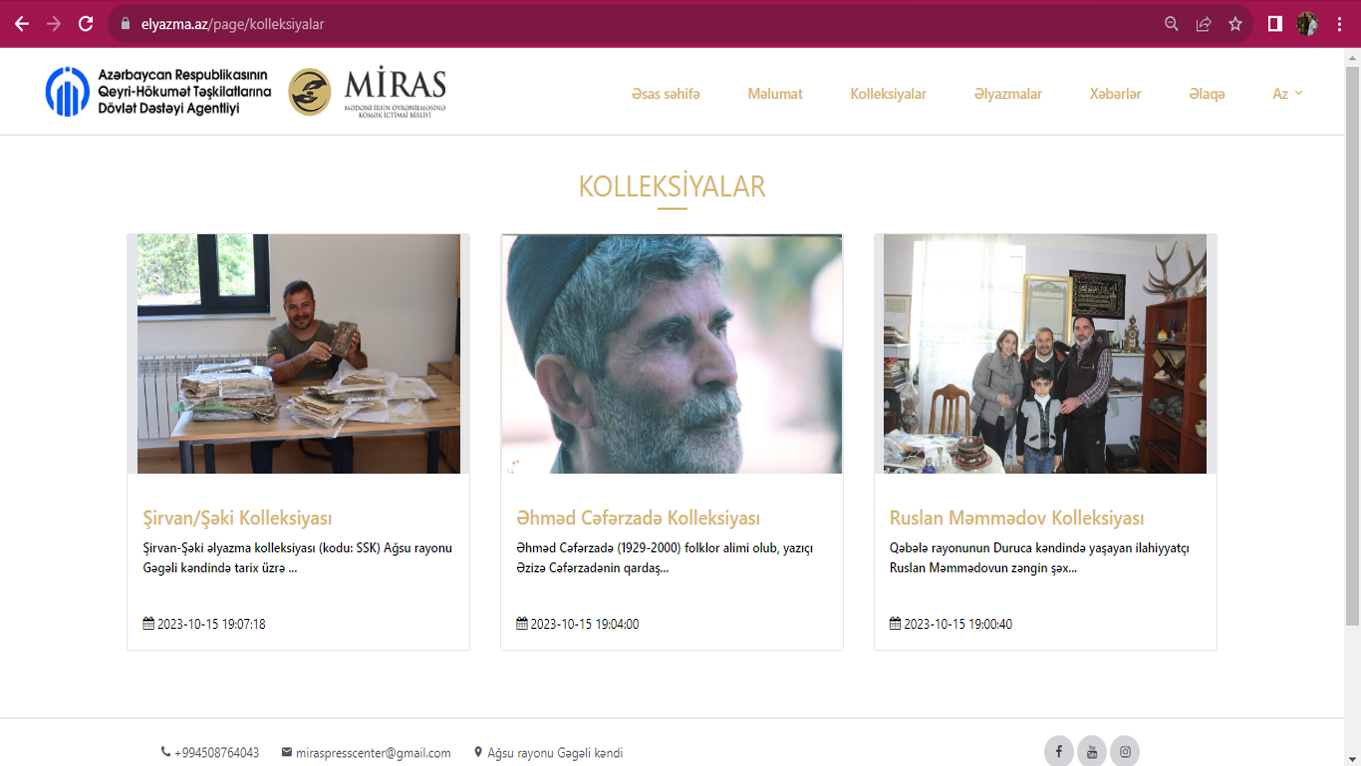
Task: Open the Facebook social icon in footer
Action: (1059, 751)
